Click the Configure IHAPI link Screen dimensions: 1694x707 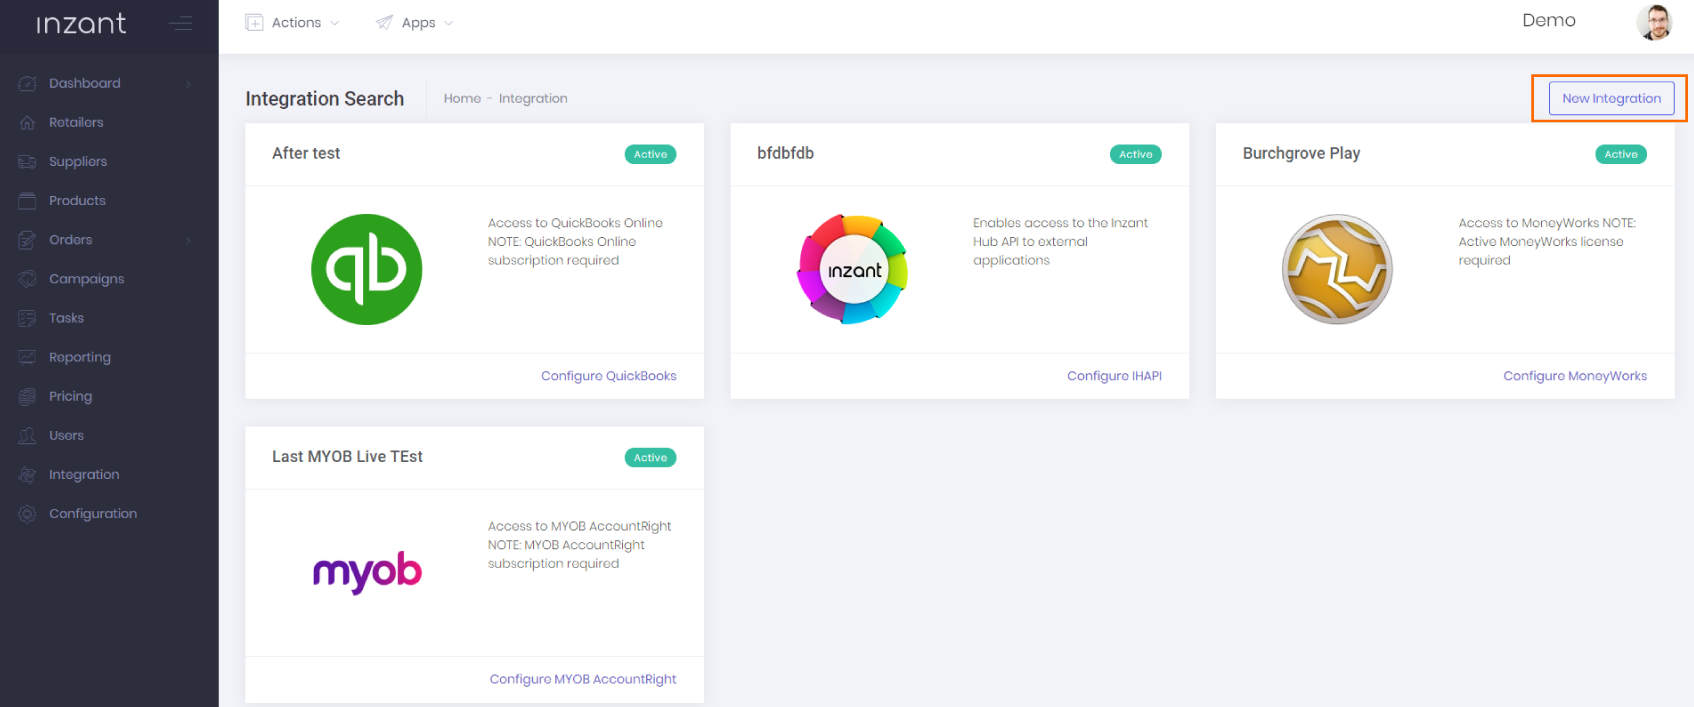[x=1114, y=376]
